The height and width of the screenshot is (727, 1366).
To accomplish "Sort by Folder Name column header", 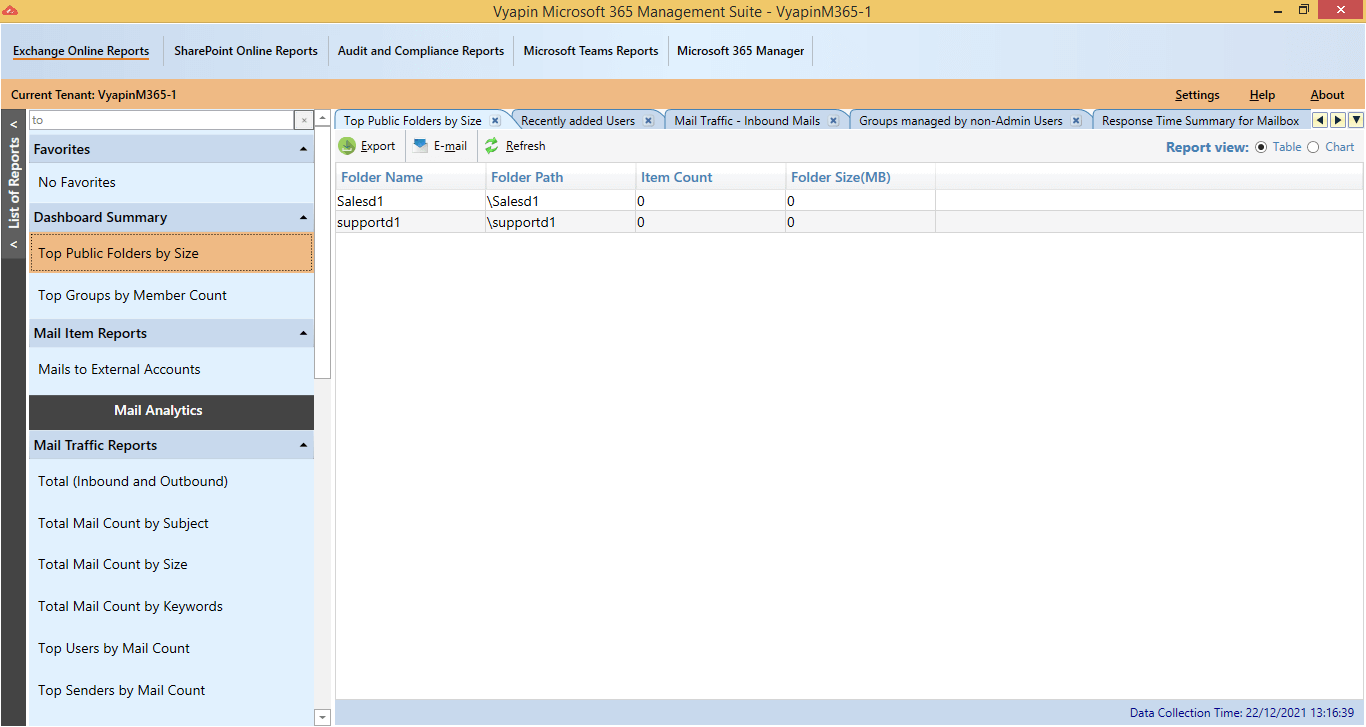I will click(411, 177).
